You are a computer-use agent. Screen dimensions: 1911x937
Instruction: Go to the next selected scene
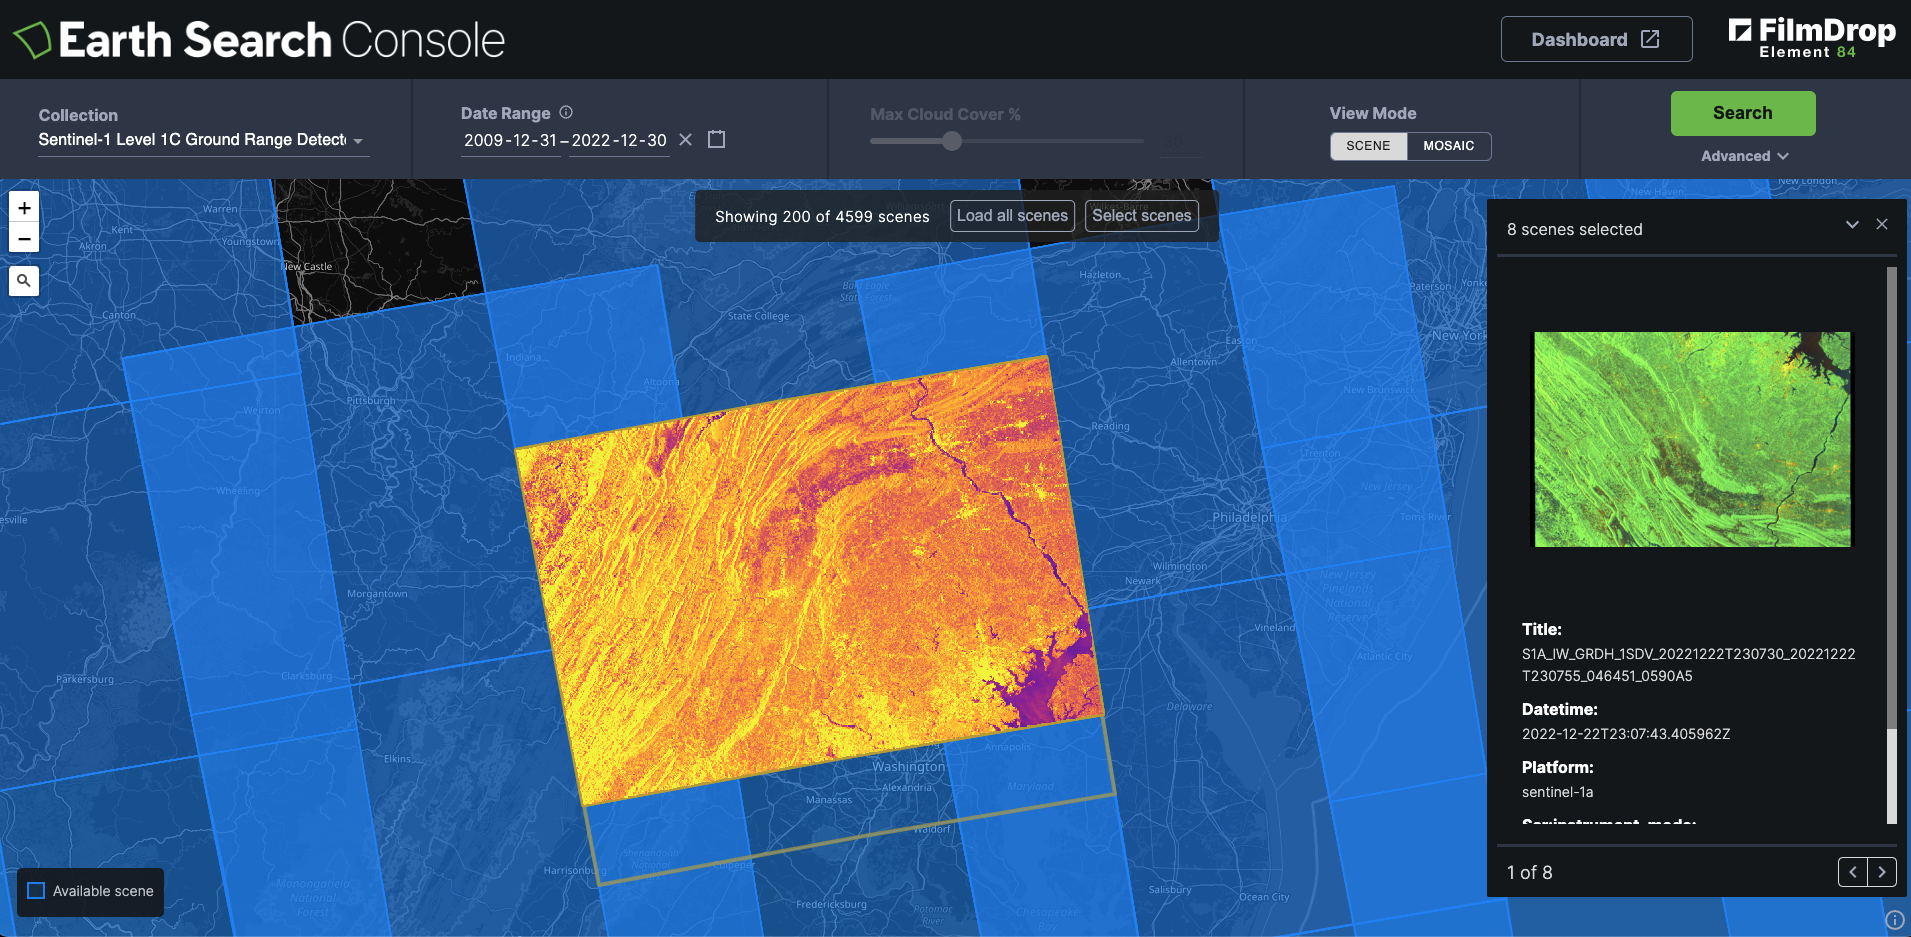[1881, 872]
